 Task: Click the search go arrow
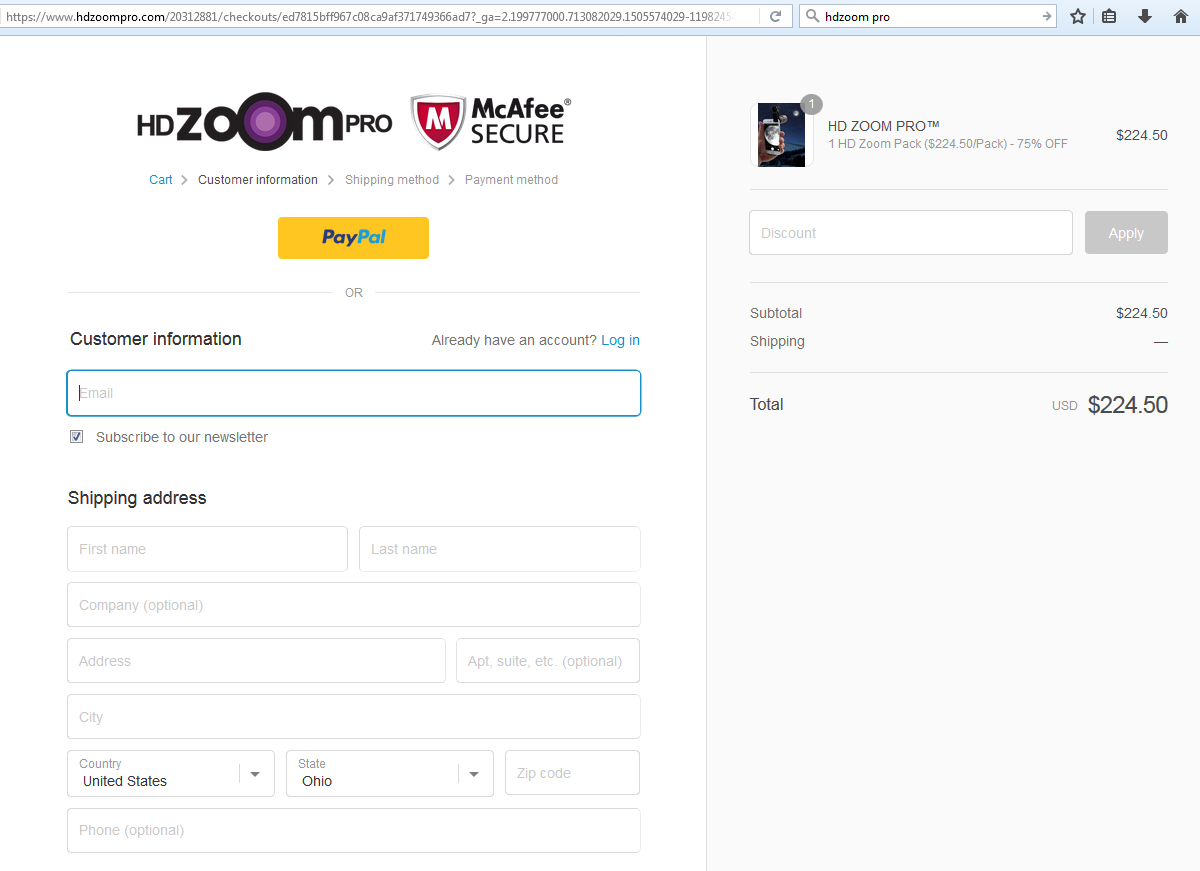tap(1046, 16)
